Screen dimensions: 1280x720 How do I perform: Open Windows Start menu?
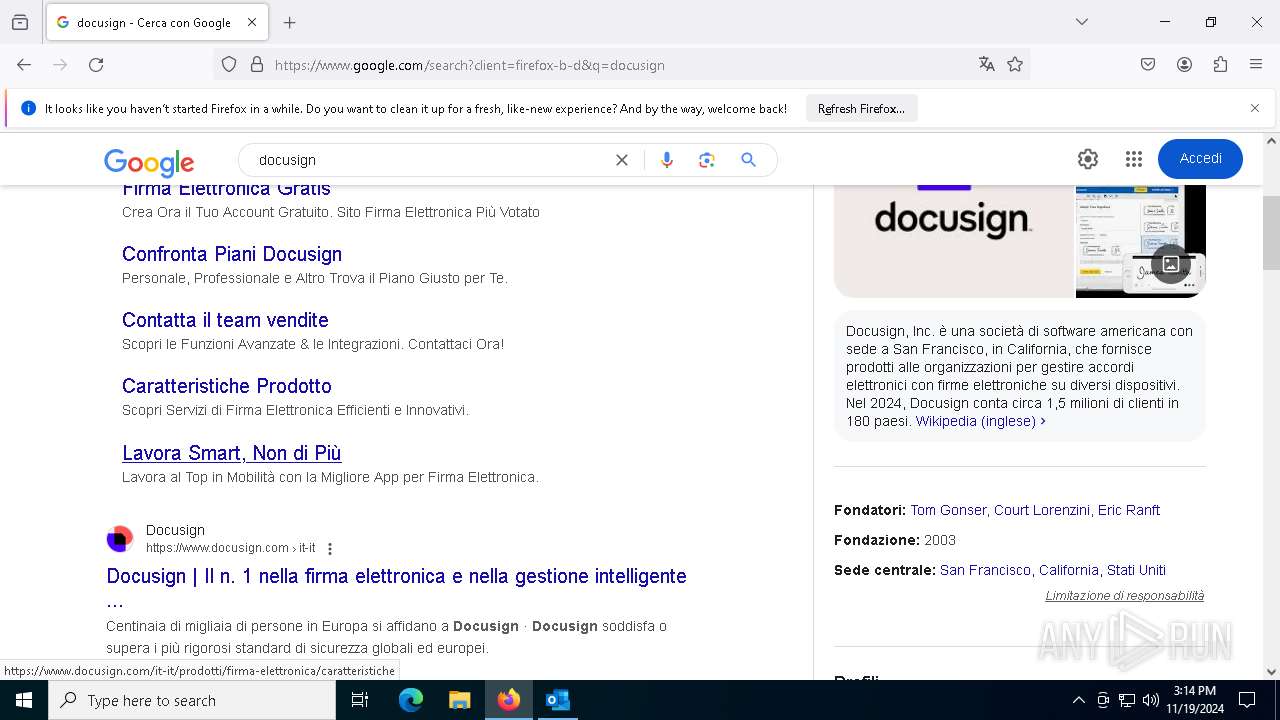(24, 700)
